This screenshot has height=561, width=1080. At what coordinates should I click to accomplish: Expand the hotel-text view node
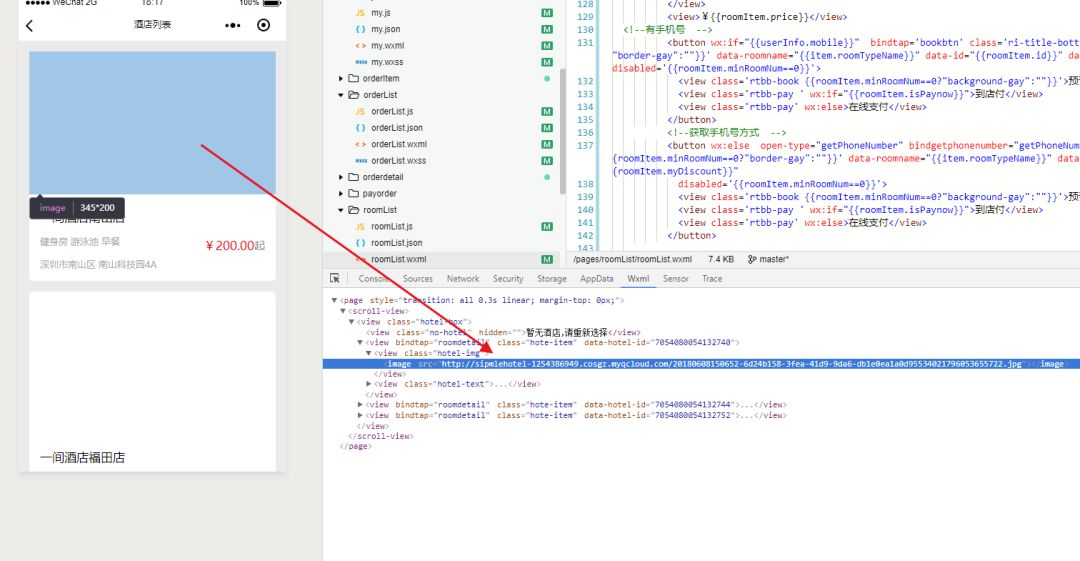[368, 384]
